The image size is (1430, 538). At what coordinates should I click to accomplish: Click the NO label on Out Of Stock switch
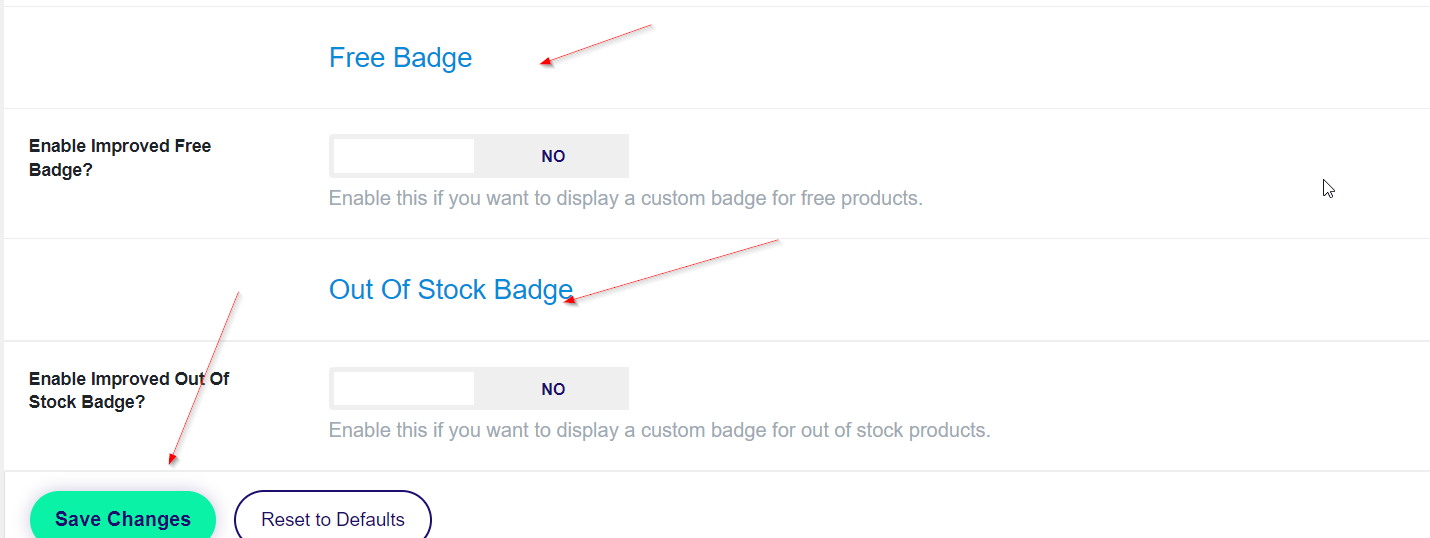tap(553, 389)
